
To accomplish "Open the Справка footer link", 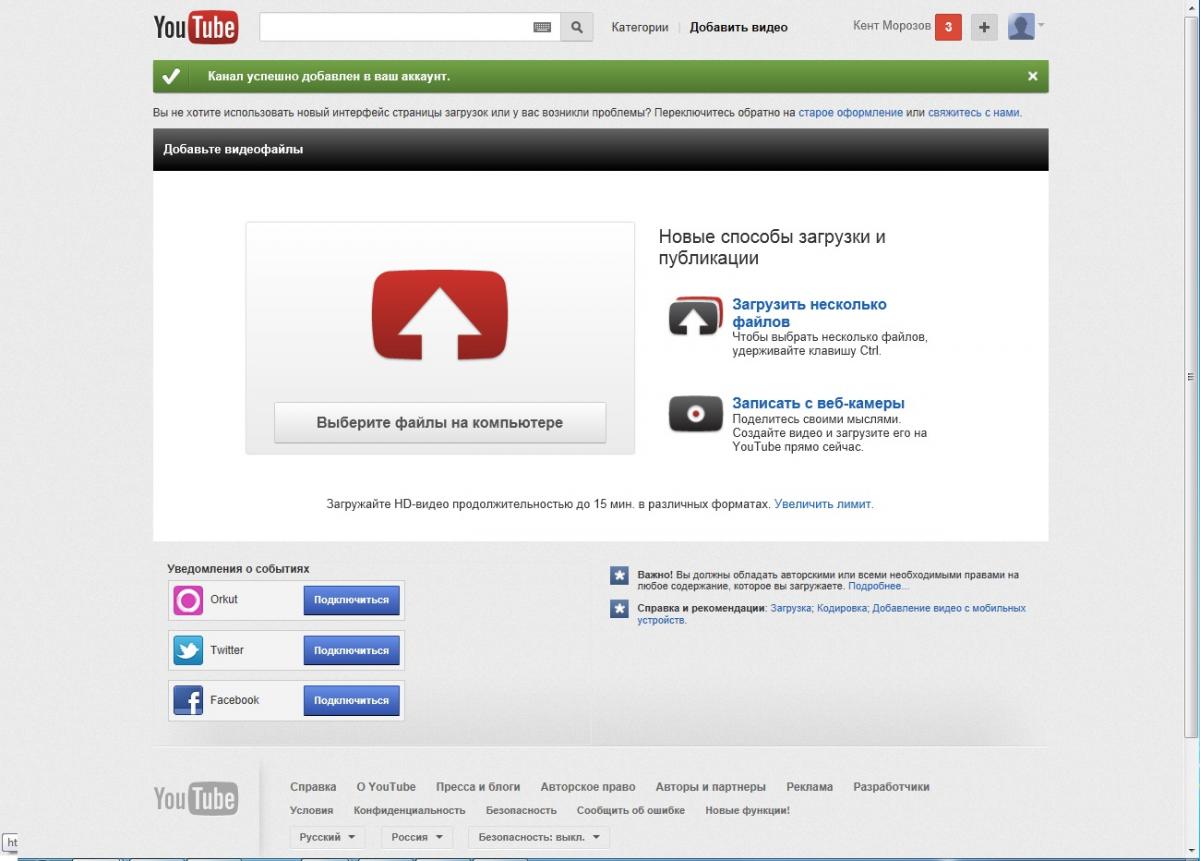I will pyautogui.click(x=313, y=787).
